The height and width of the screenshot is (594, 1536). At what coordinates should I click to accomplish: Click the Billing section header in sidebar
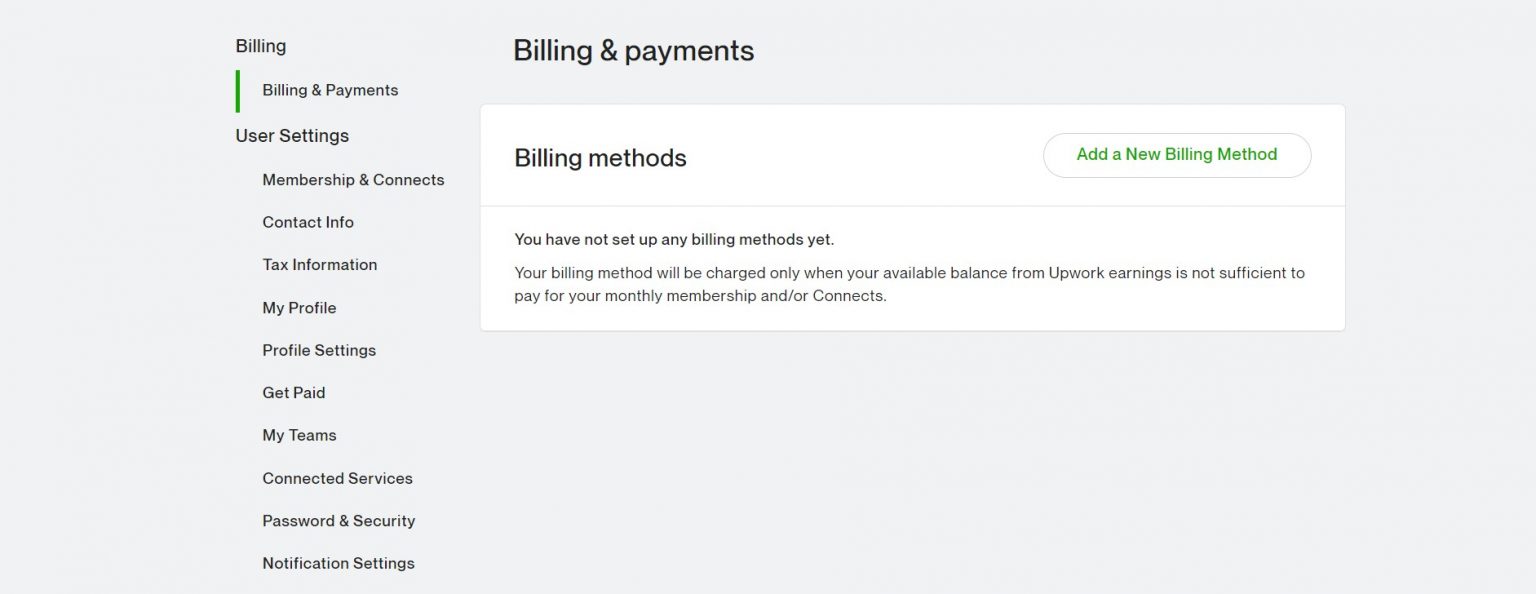click(x=260, y=46)
